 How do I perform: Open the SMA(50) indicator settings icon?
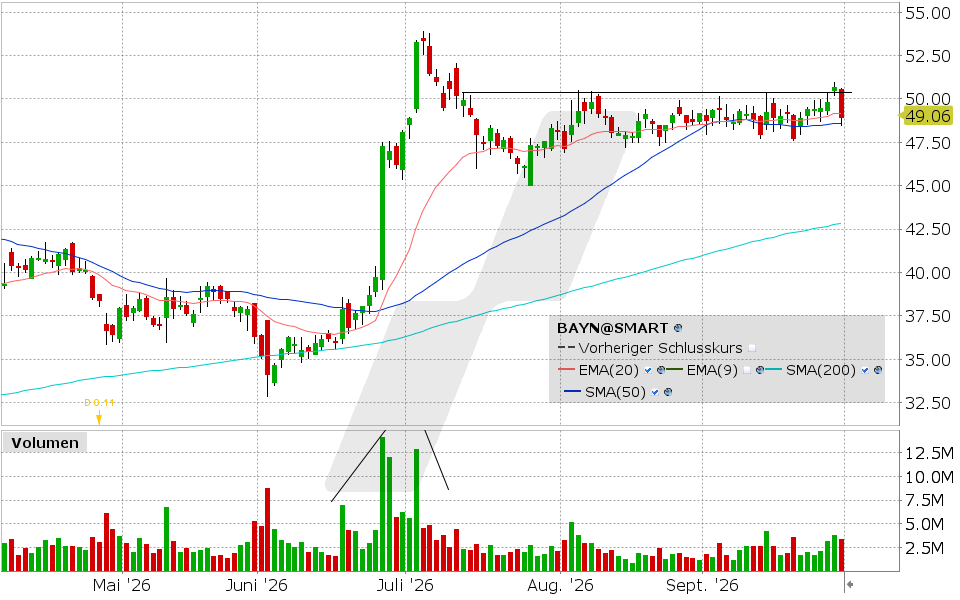click(x=668, y=392)
